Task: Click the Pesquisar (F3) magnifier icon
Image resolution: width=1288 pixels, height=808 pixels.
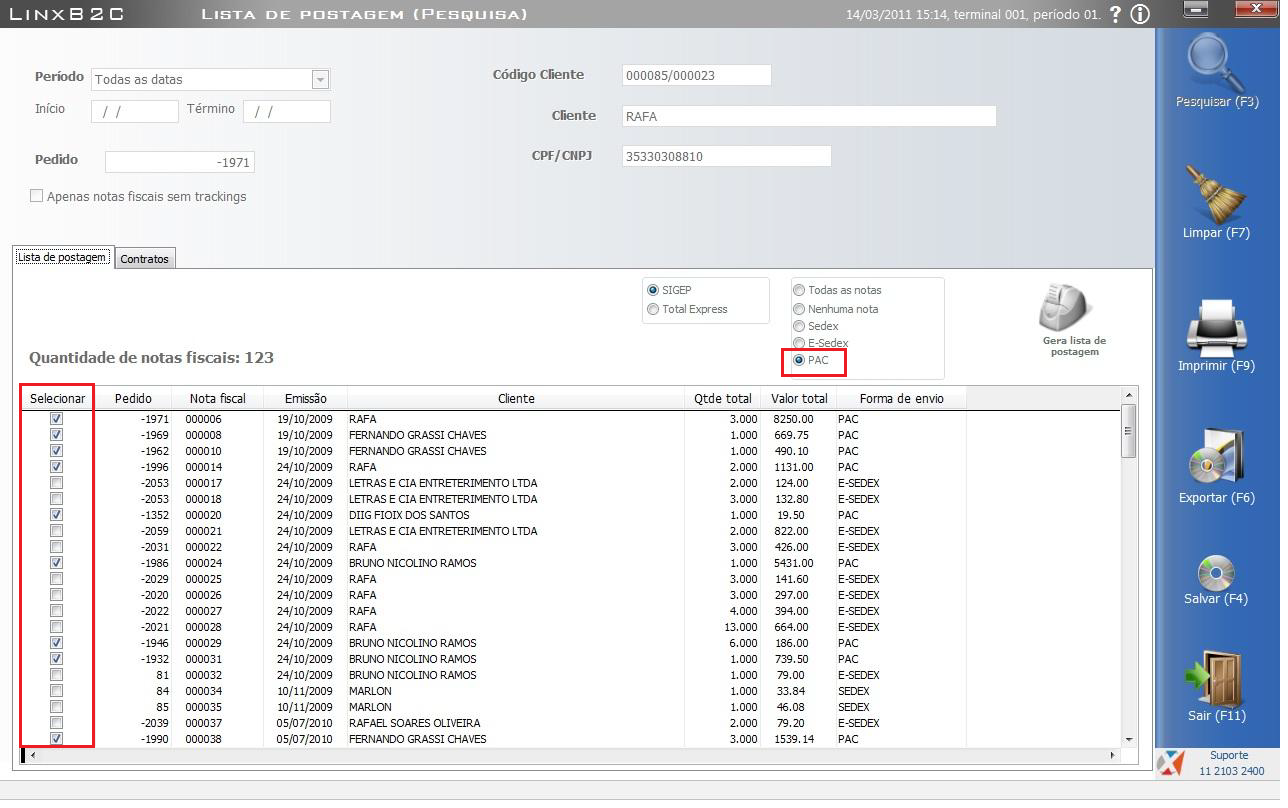Action: (1216, 64)
